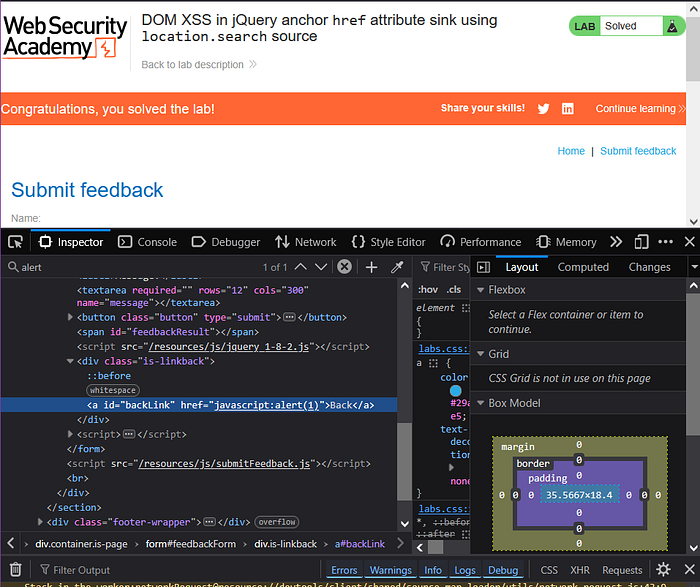
Task: Show more devtools tabs chevron
Action: [x=616, y=242]
